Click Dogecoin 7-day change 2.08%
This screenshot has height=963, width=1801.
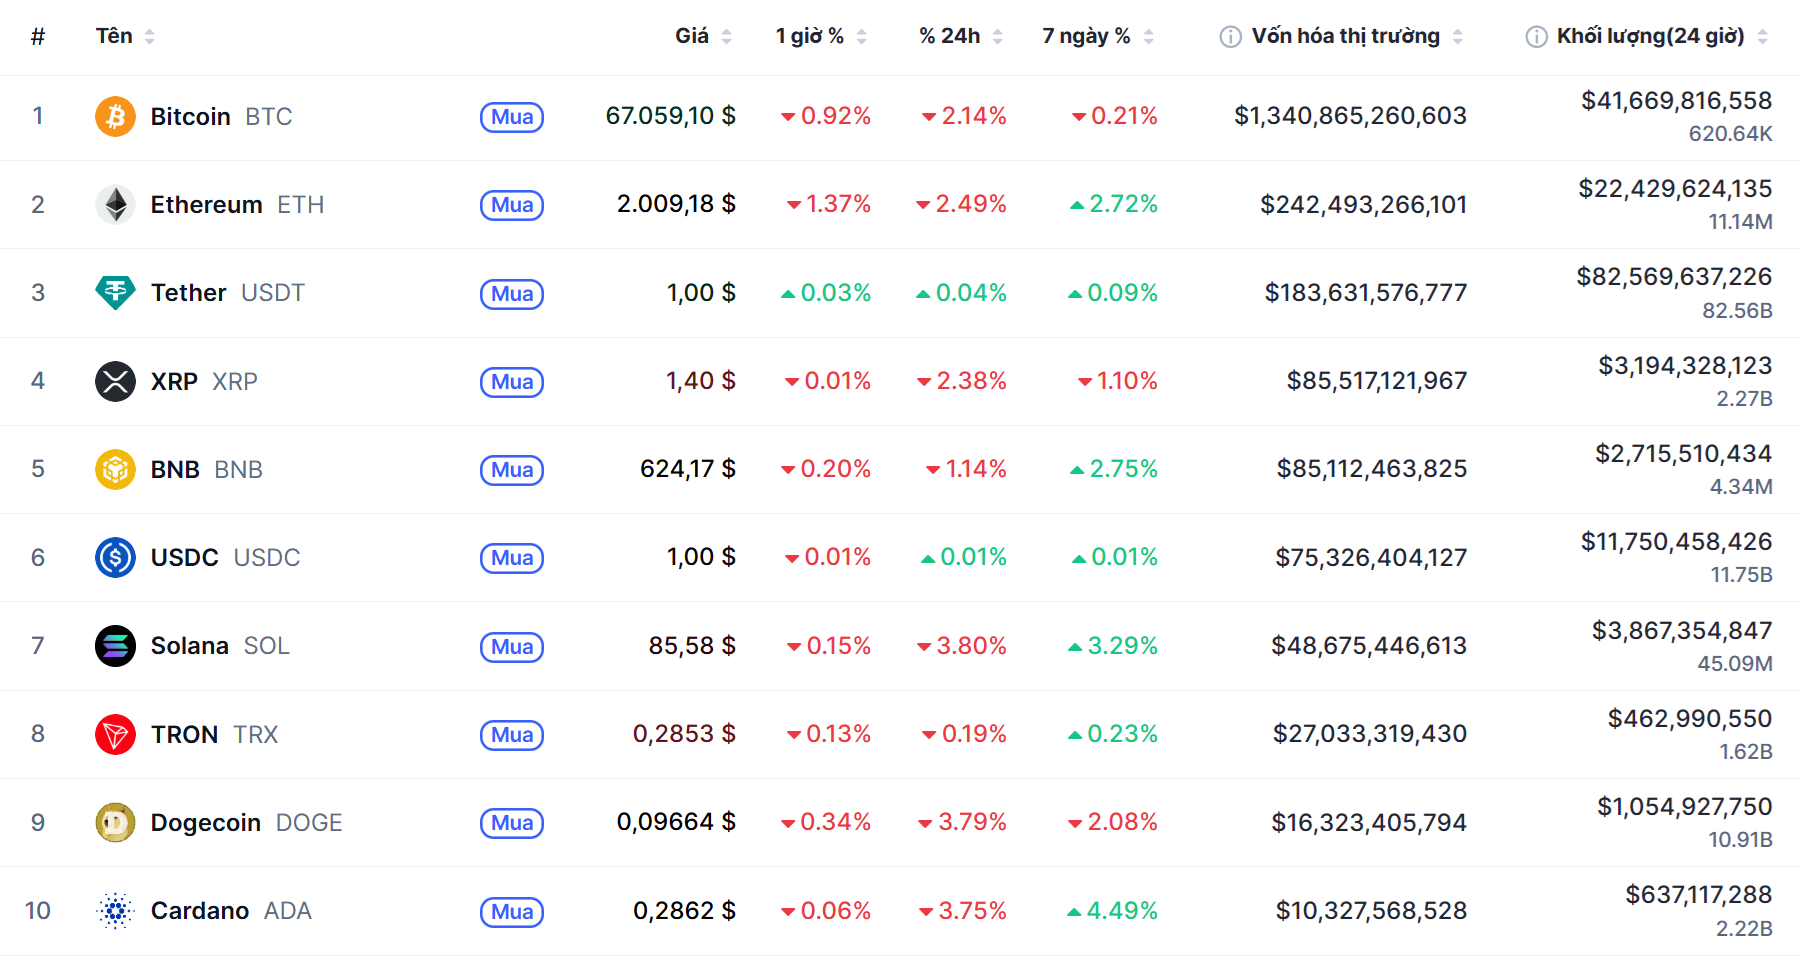pos(1113,822)
